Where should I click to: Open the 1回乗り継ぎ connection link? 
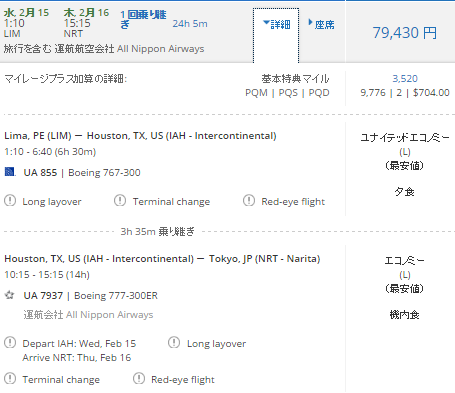(x=143, y=19)
